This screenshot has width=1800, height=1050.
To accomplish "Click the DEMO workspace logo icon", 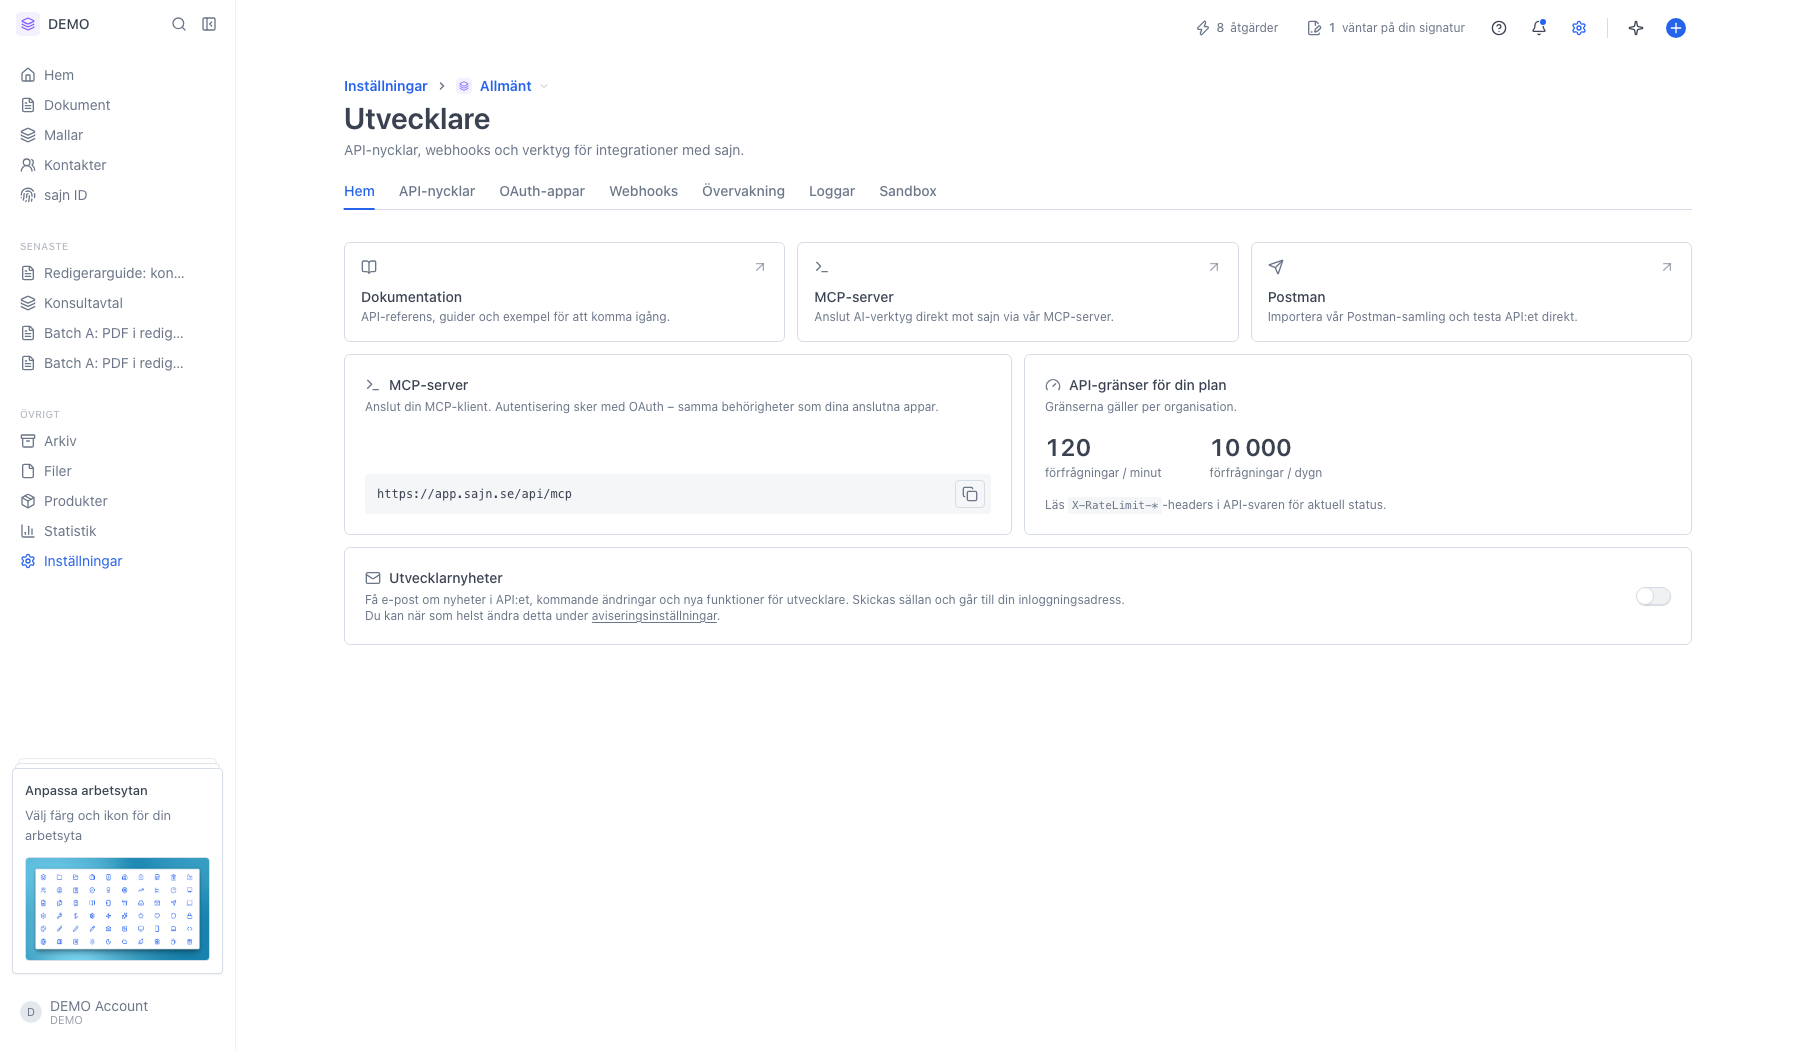I will [x=28, y=24].
